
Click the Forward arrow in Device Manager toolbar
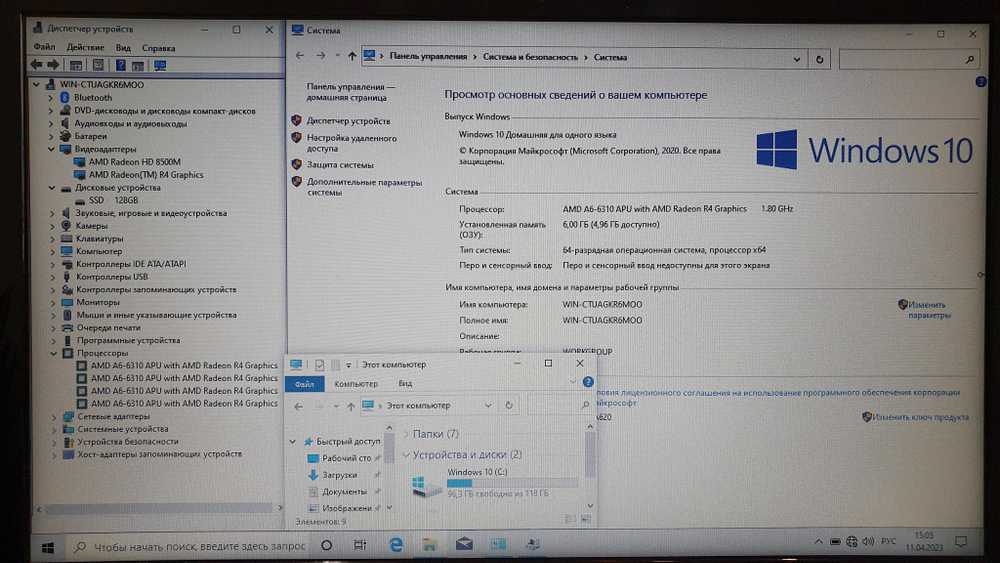pyautogui.click(x=54, y=64)
